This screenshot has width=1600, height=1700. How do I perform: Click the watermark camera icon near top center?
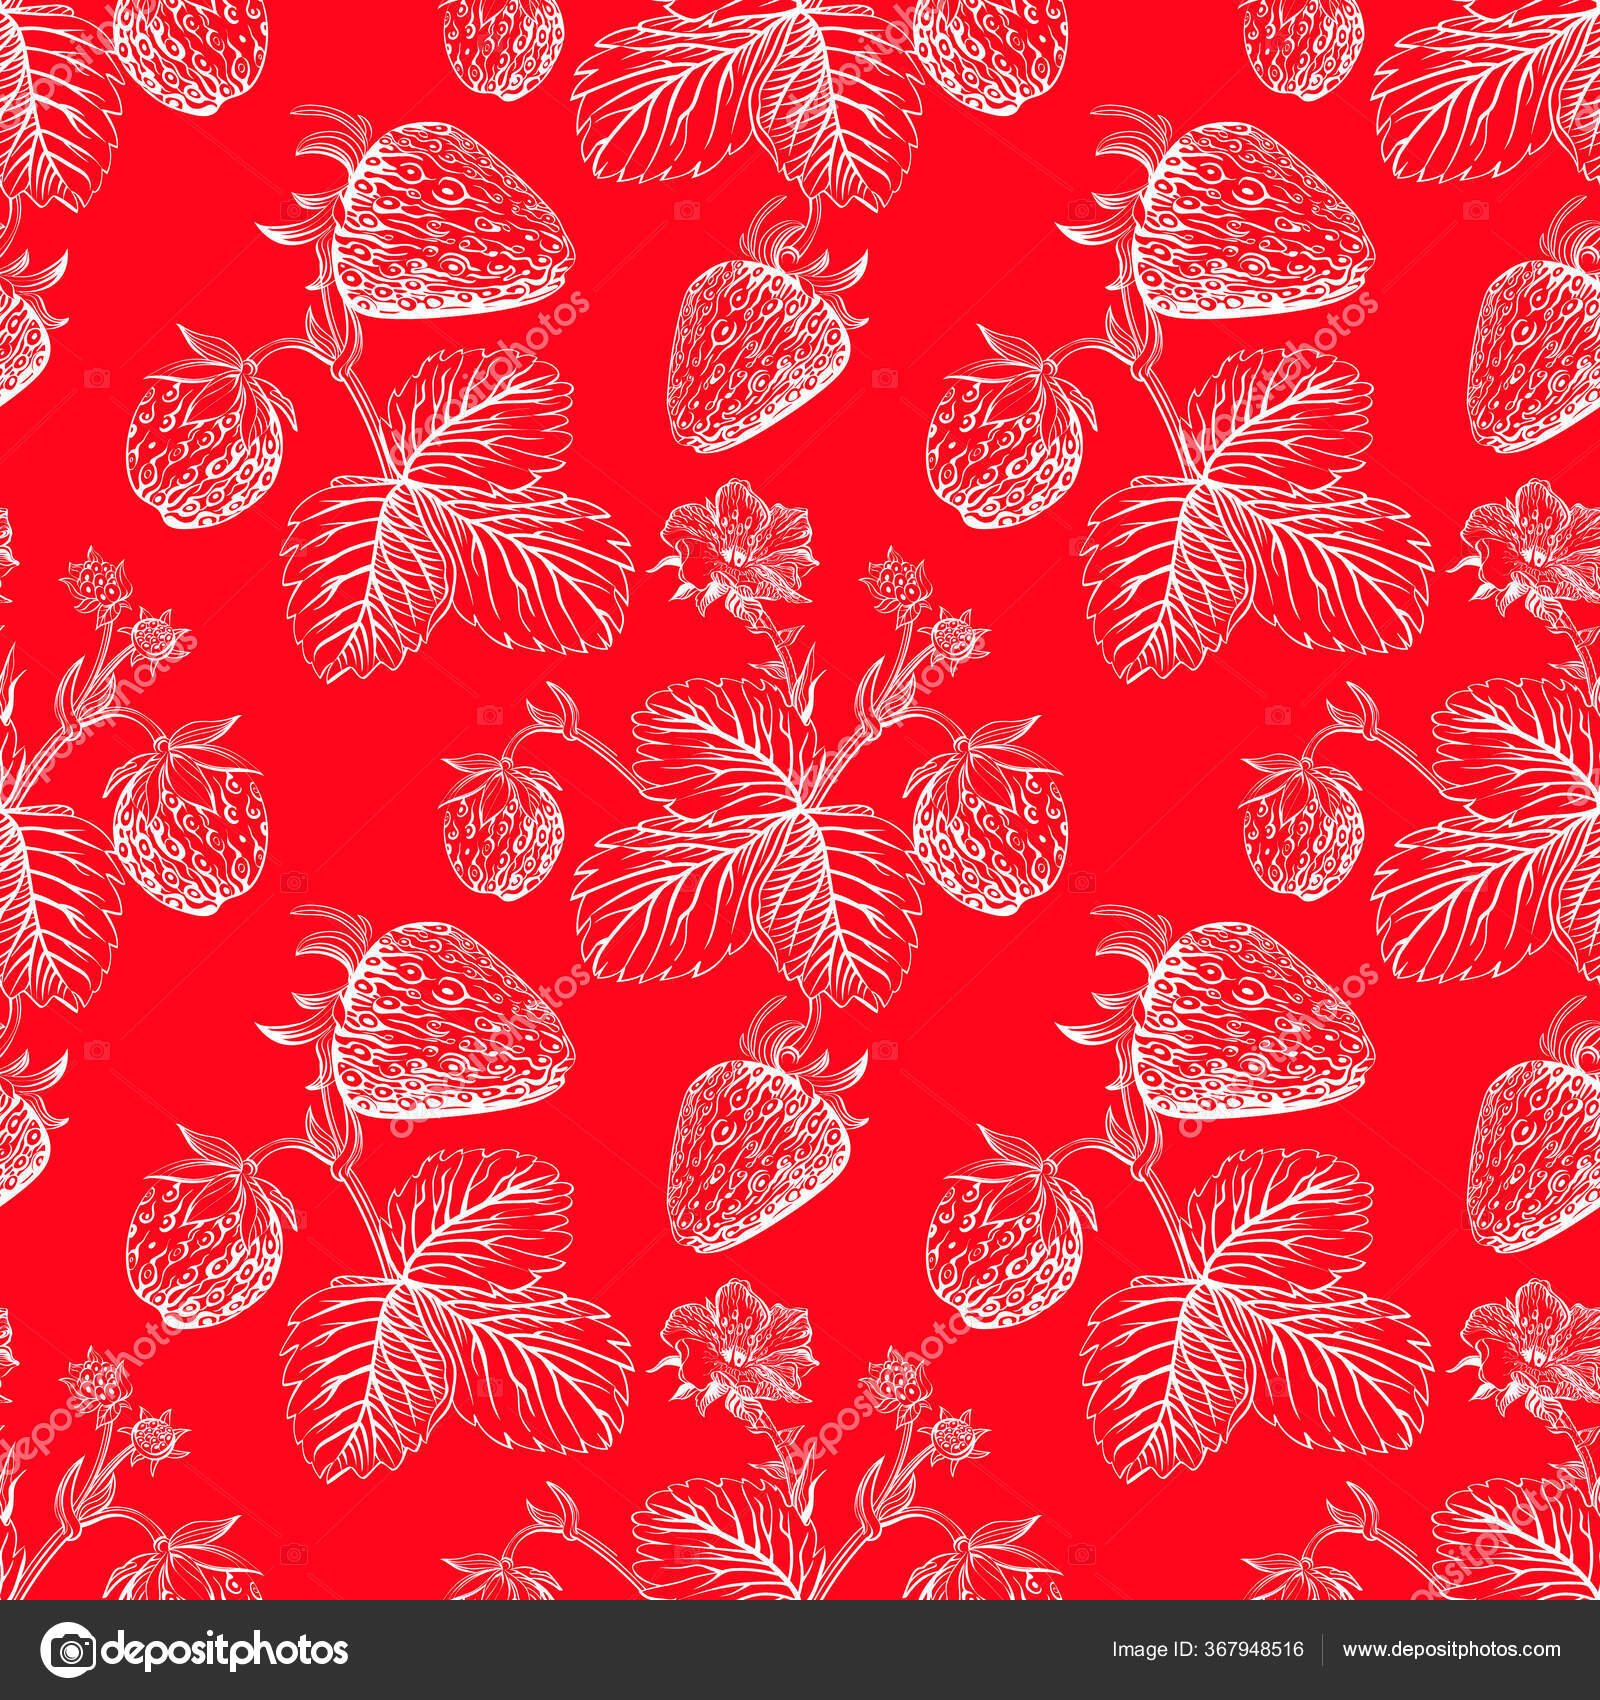pos(685,210)
